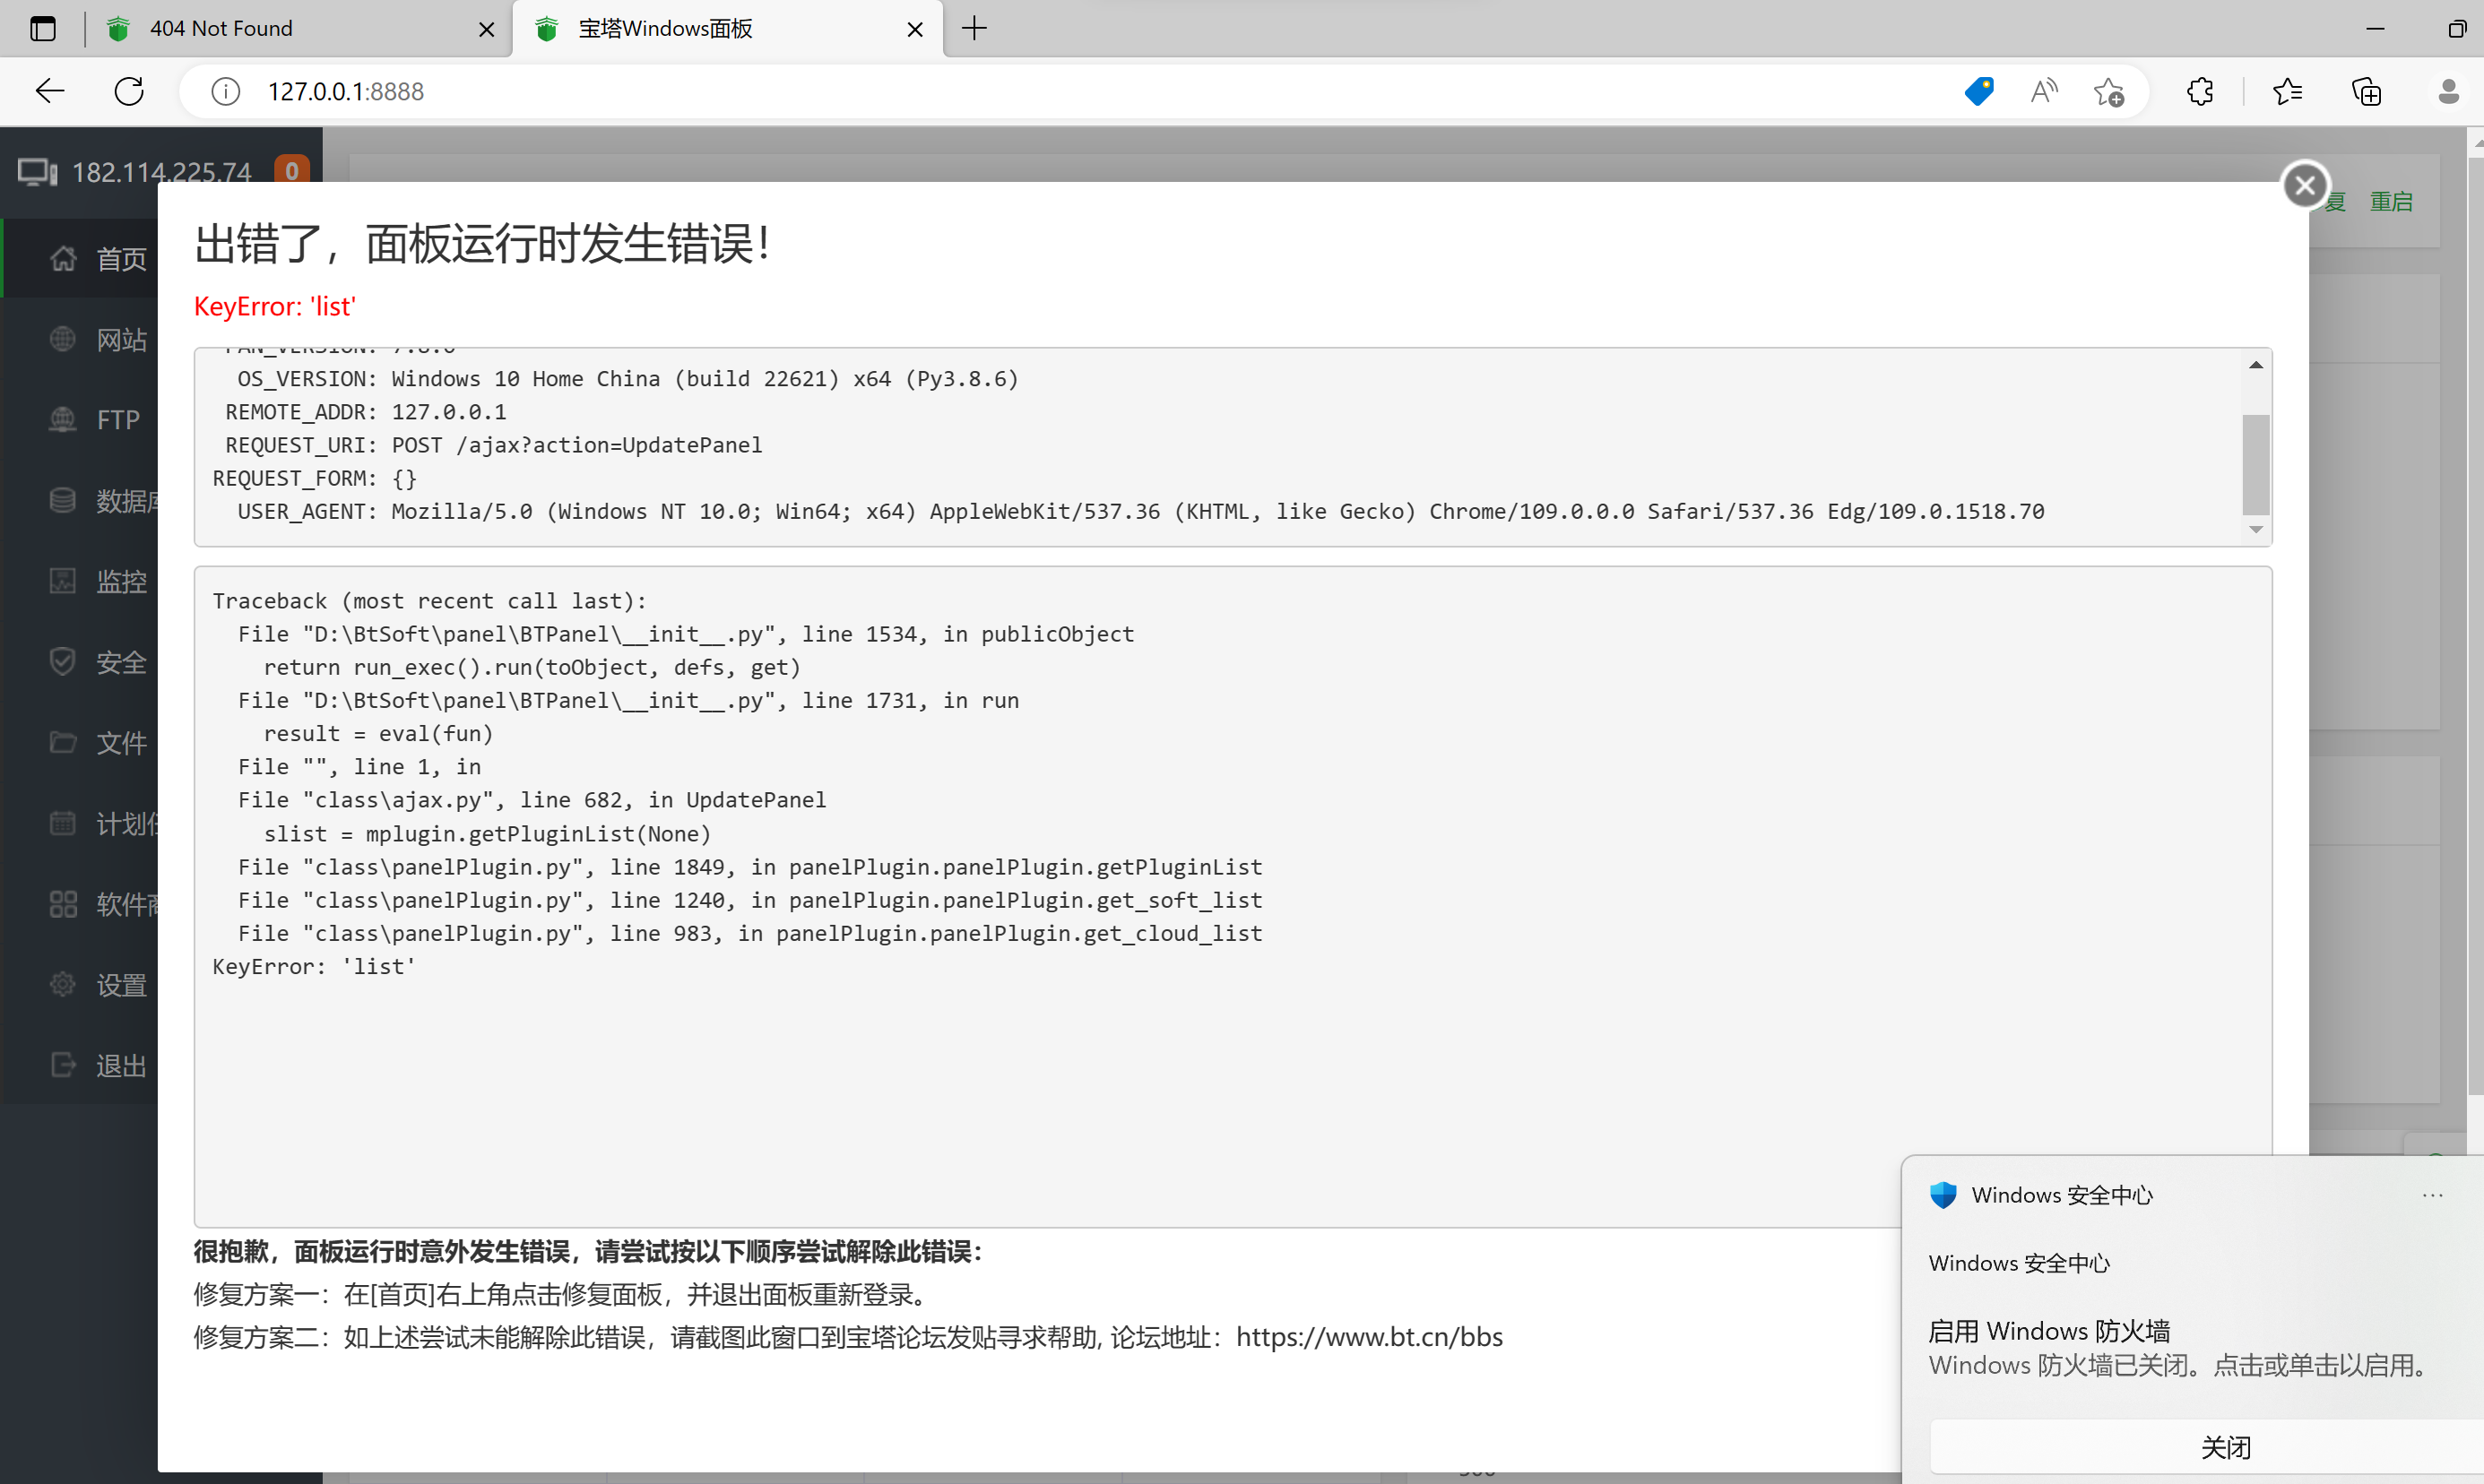View site information icon
The height and width of the screenshot is (1484, 2484).
click(226, 91)
